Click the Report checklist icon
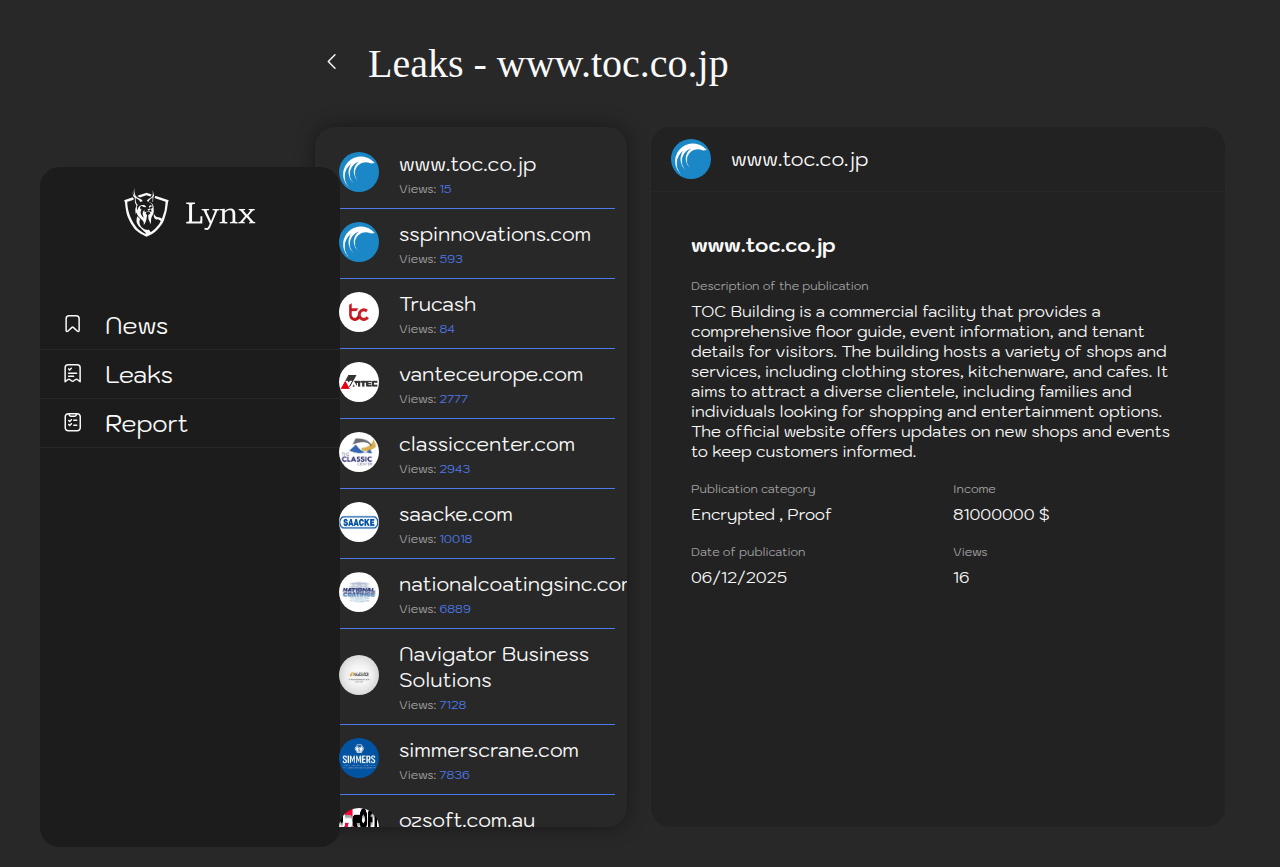1280x867 pixels. pyautogui.click(x=73, y=423)
